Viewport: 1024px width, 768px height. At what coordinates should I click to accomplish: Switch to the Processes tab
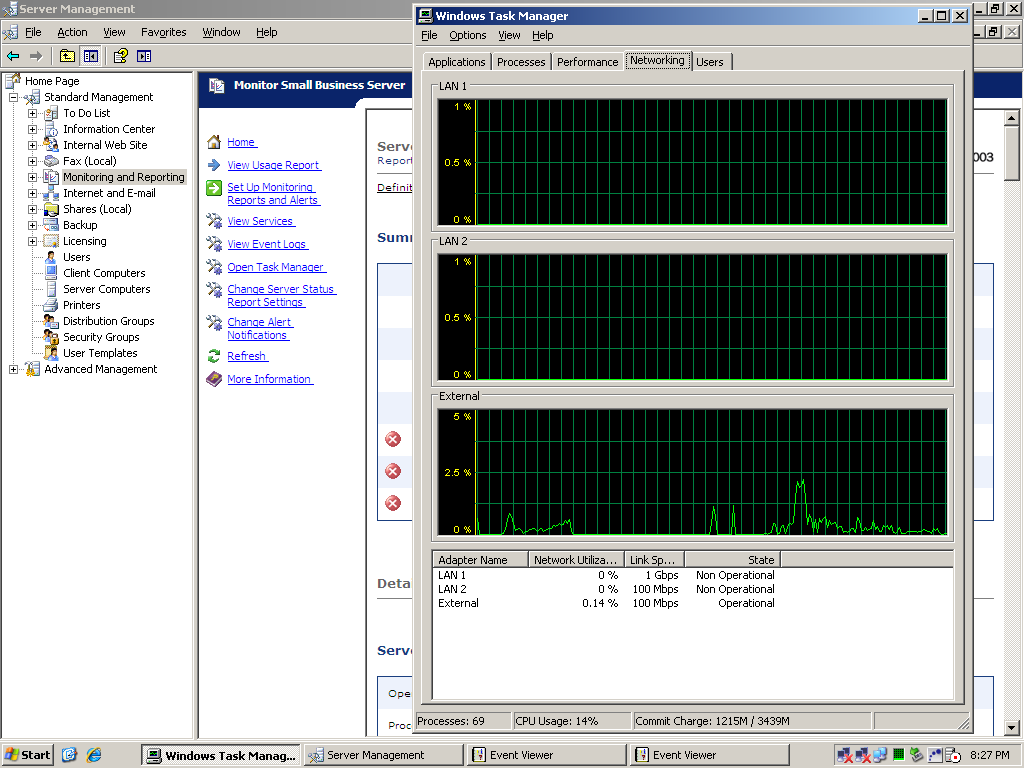520,62
